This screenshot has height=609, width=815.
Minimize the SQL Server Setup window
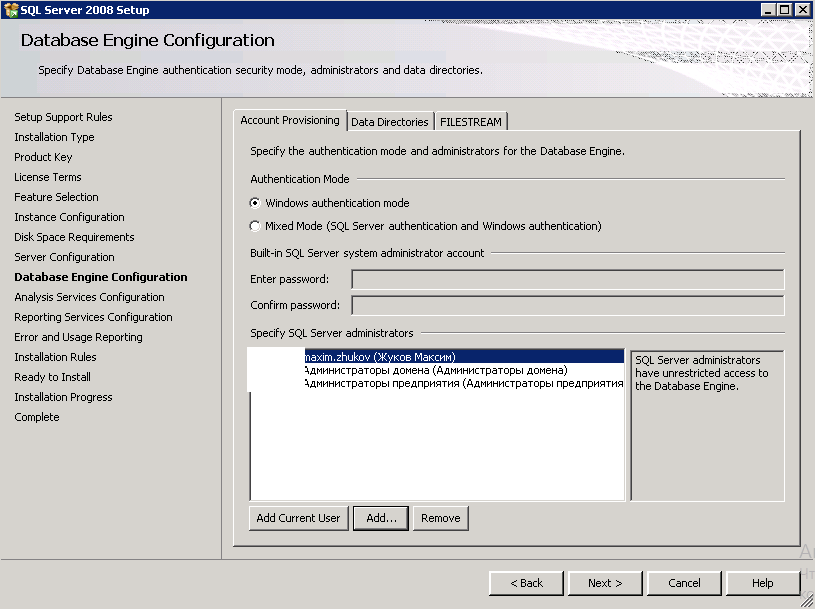click(768, 10)
